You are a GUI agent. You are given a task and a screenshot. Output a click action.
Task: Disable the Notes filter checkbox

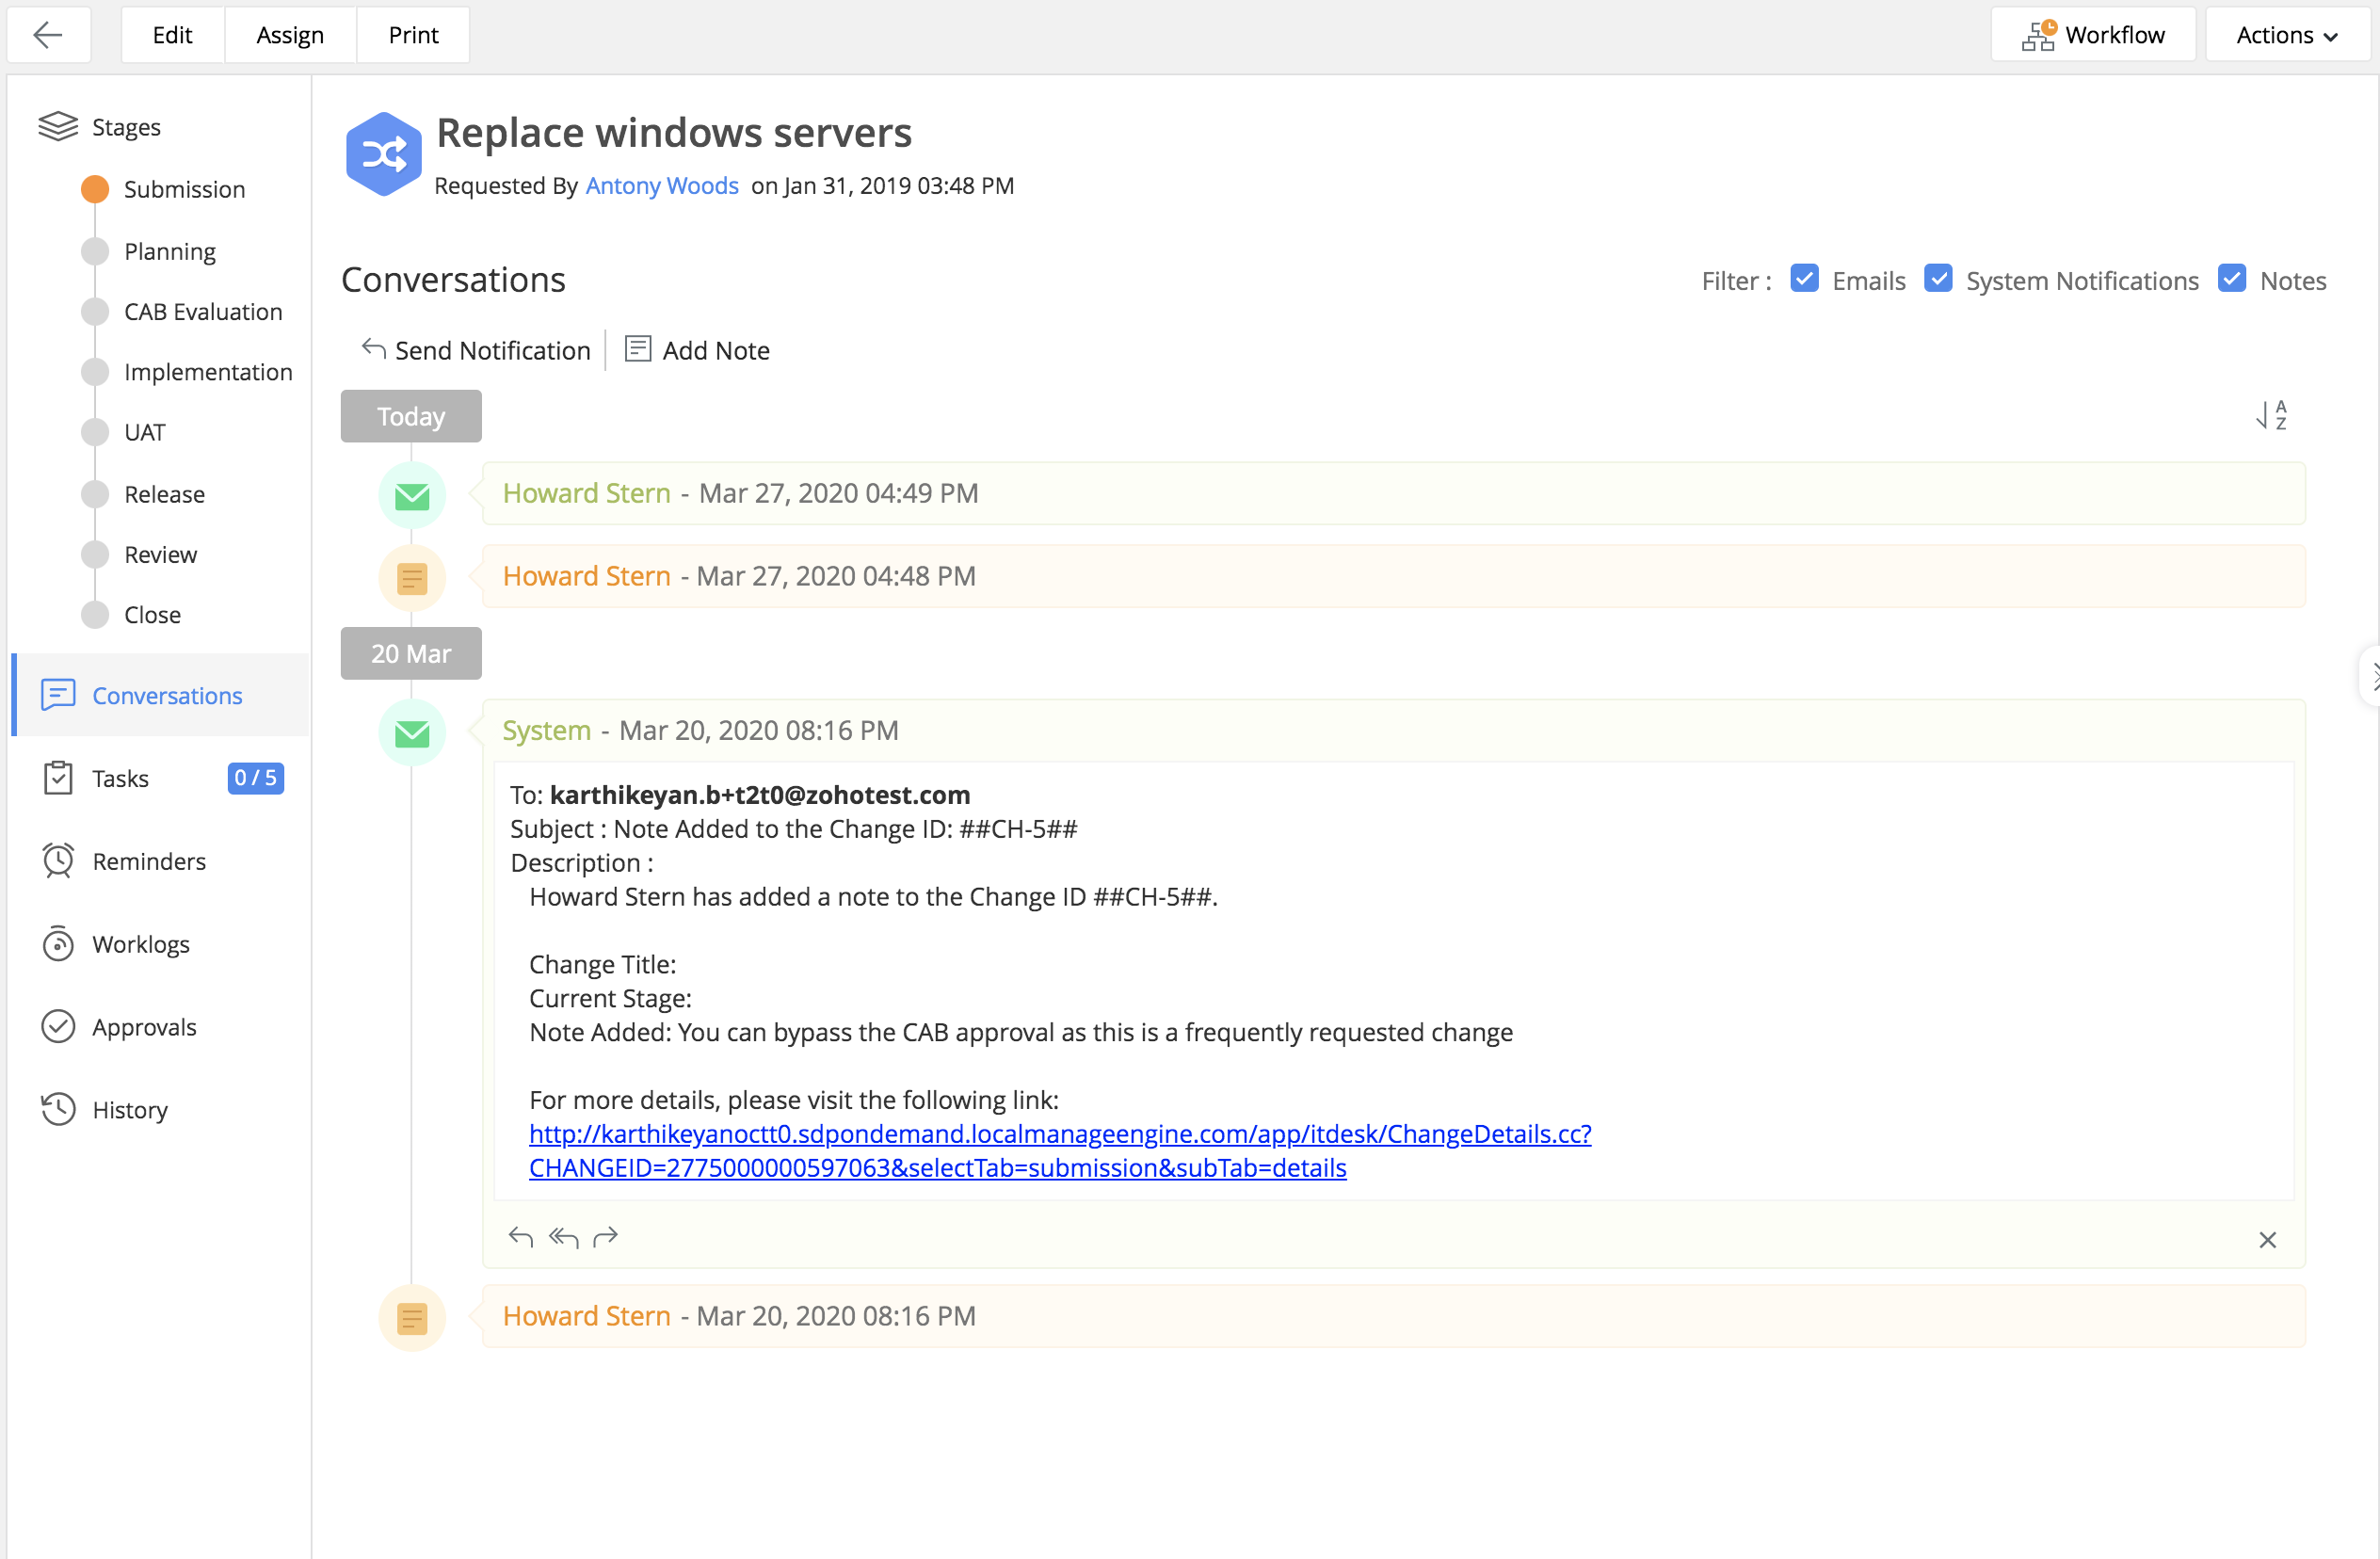coord(2232,279)
